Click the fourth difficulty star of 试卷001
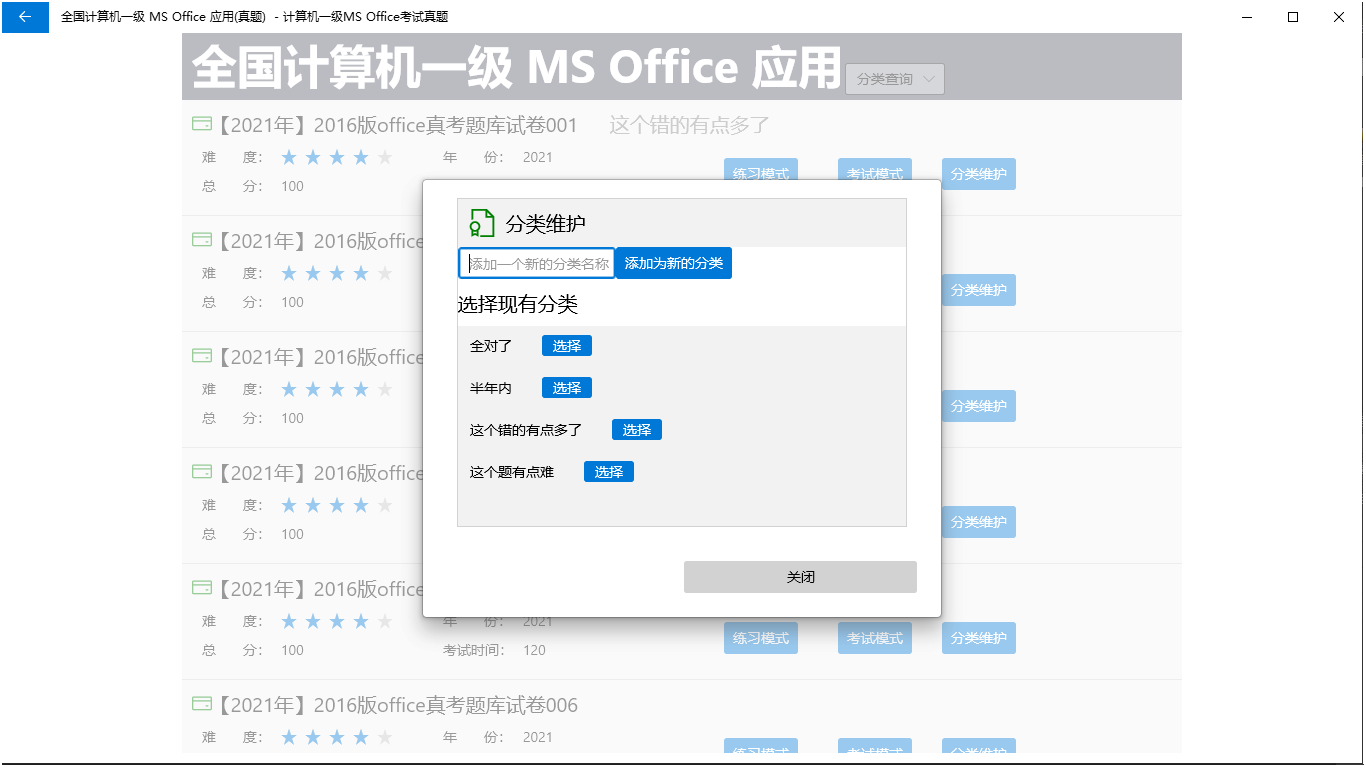1366x768 pixels. click(361, 157)
